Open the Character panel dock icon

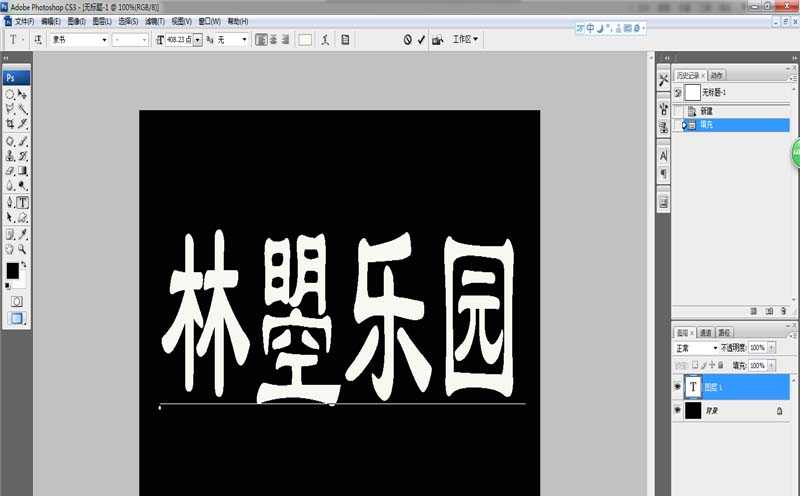pyautogui.click(x=663, y=156)
